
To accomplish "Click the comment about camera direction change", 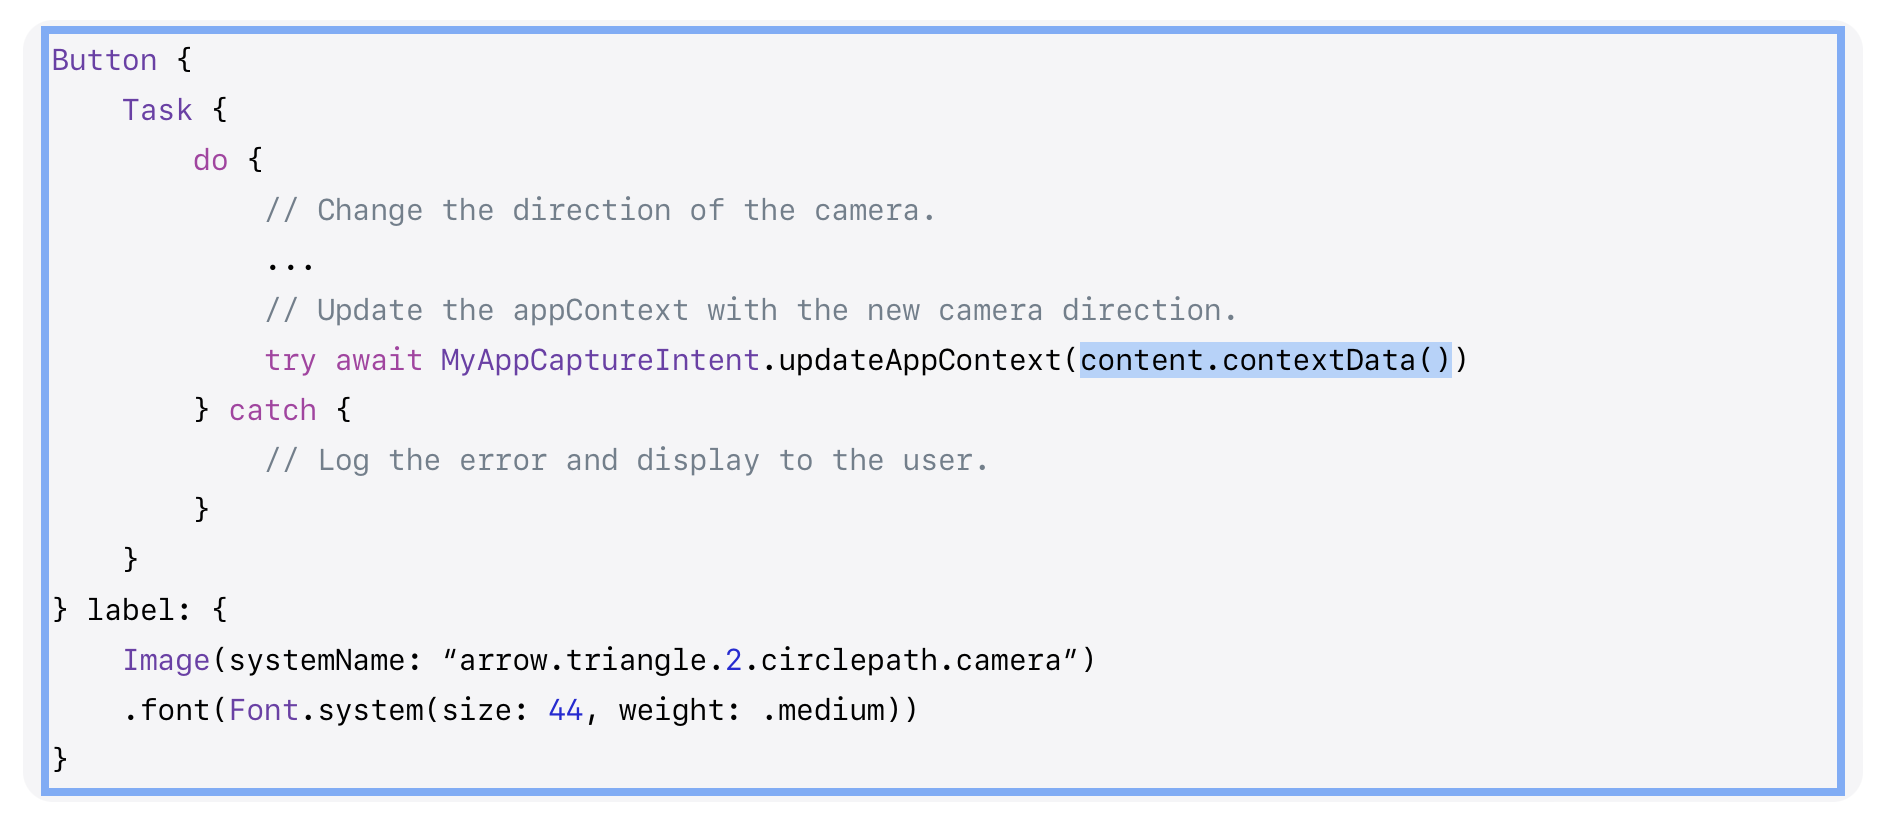I will tap(600, 210).
